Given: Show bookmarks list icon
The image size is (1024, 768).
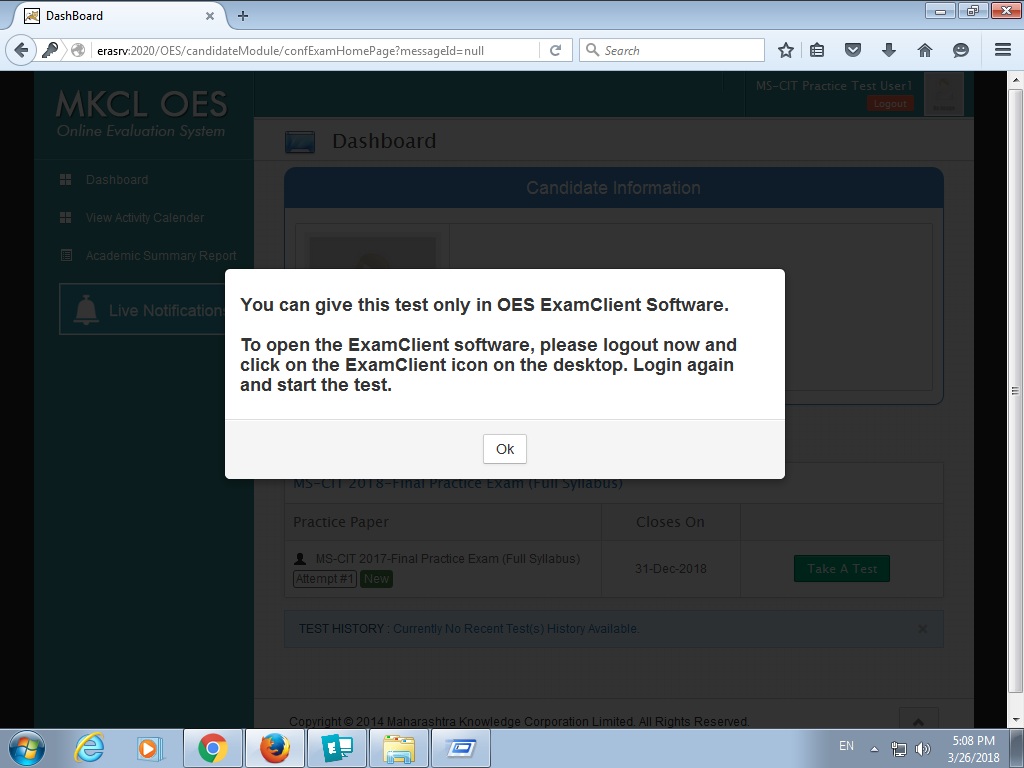Looking at the screenshot, I should (817, 50).
